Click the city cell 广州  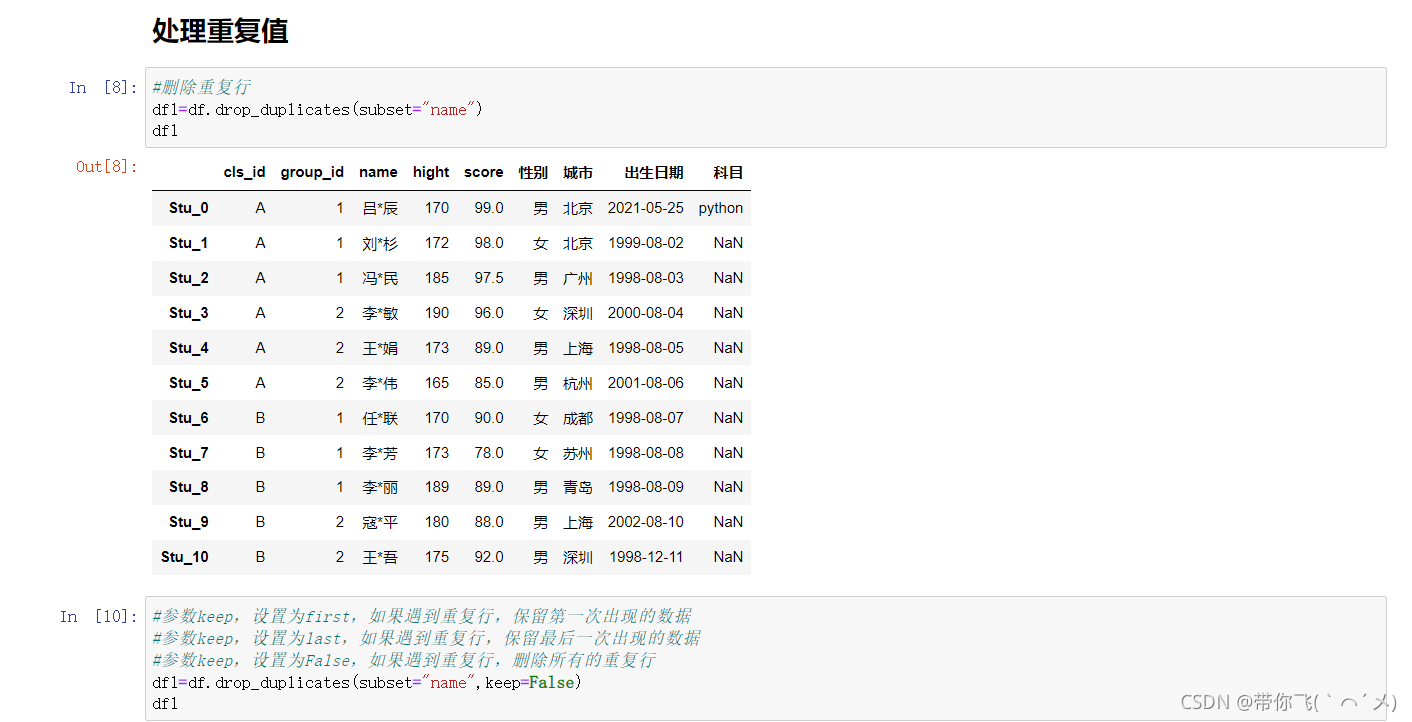[578, 278]
